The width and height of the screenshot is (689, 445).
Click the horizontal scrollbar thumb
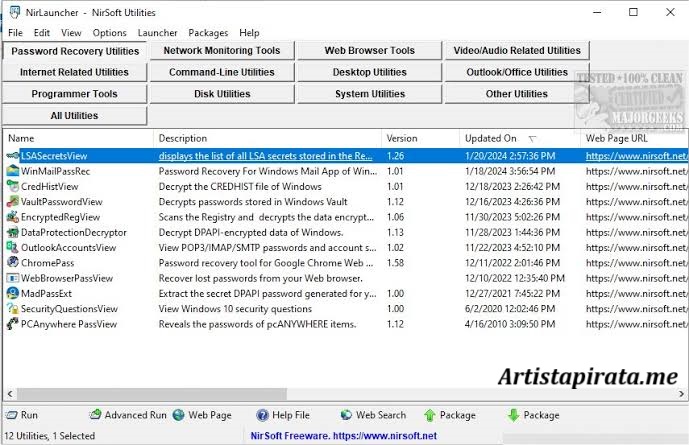click(152, 394)
